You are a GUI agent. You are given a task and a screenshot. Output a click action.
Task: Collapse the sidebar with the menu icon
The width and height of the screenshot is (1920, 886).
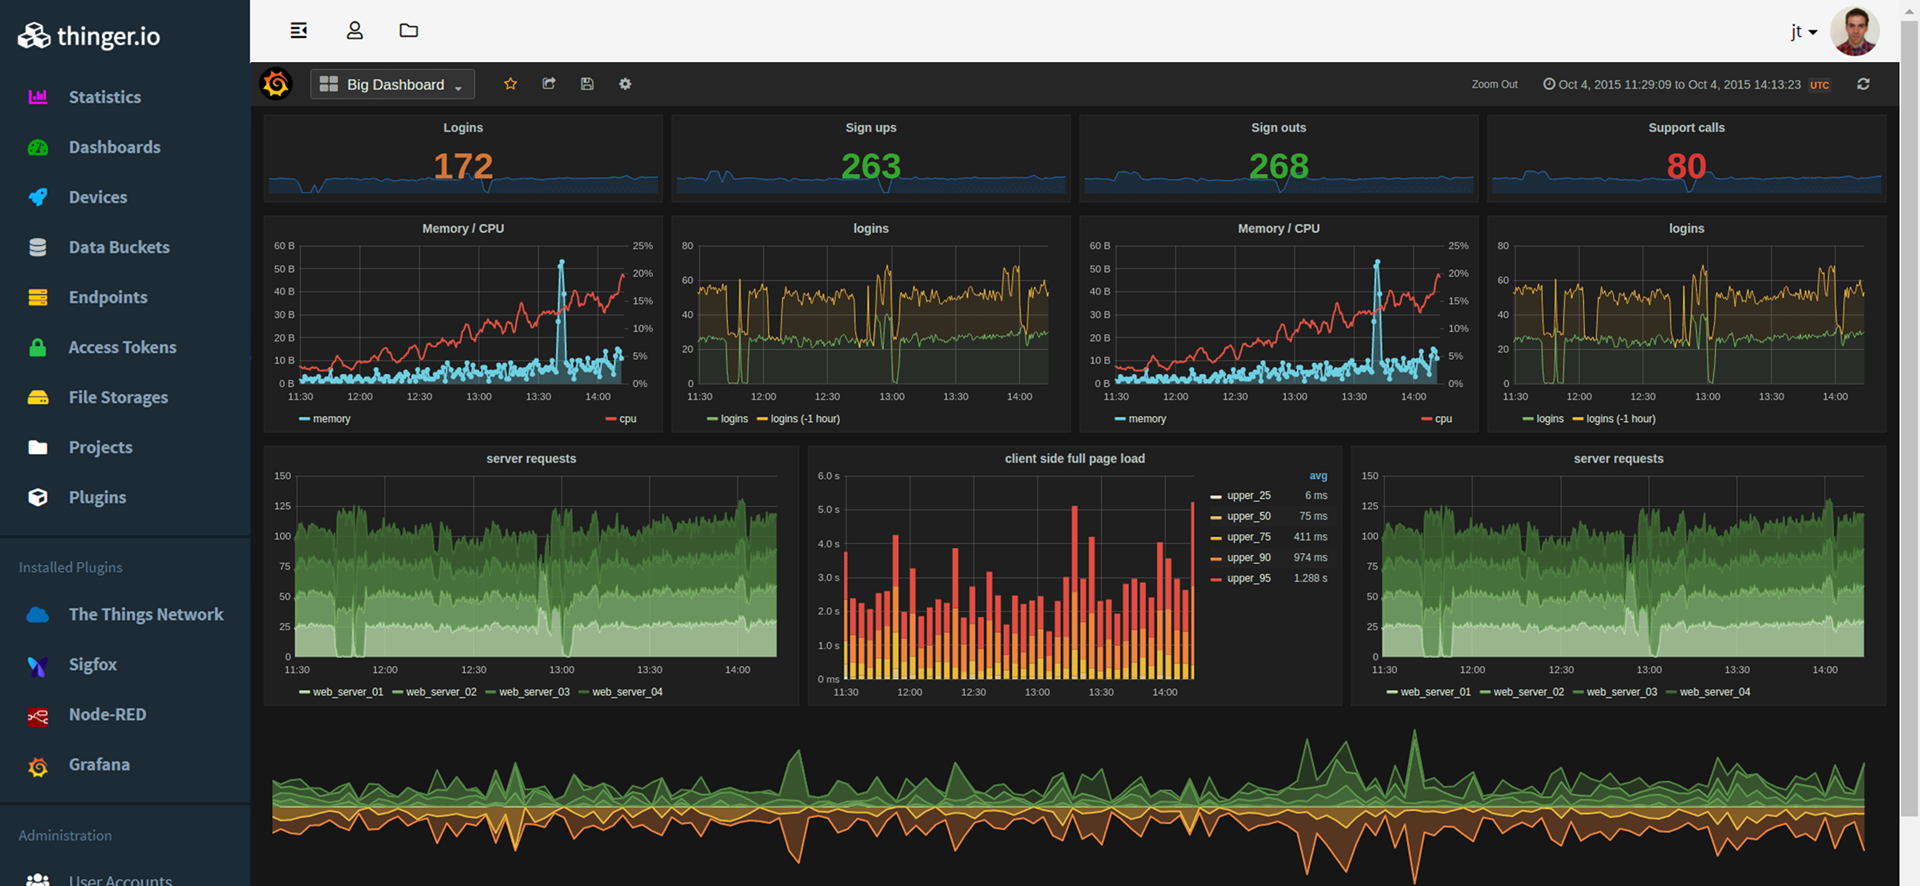pyautogui.click(x=298, y=31)
